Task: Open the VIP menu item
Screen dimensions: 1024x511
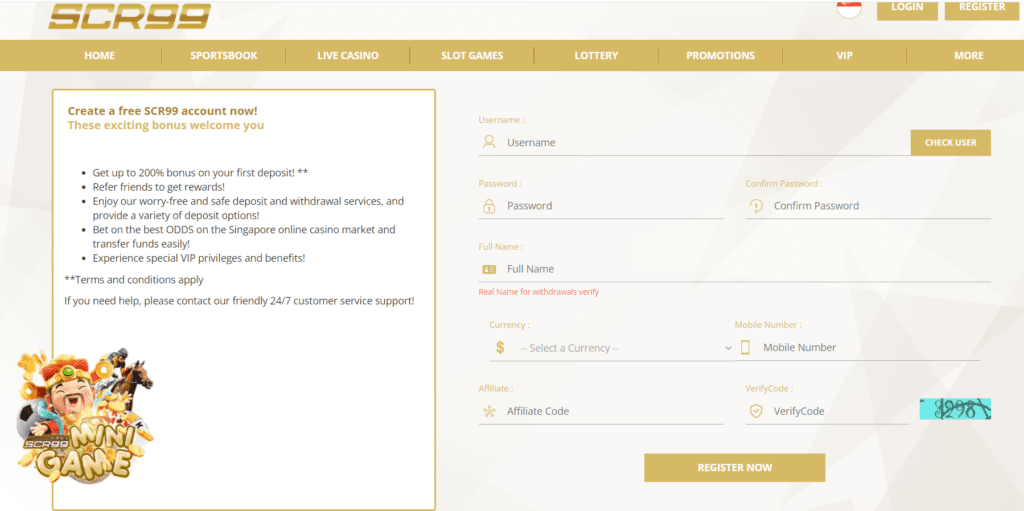Action: tap(844, 56)
